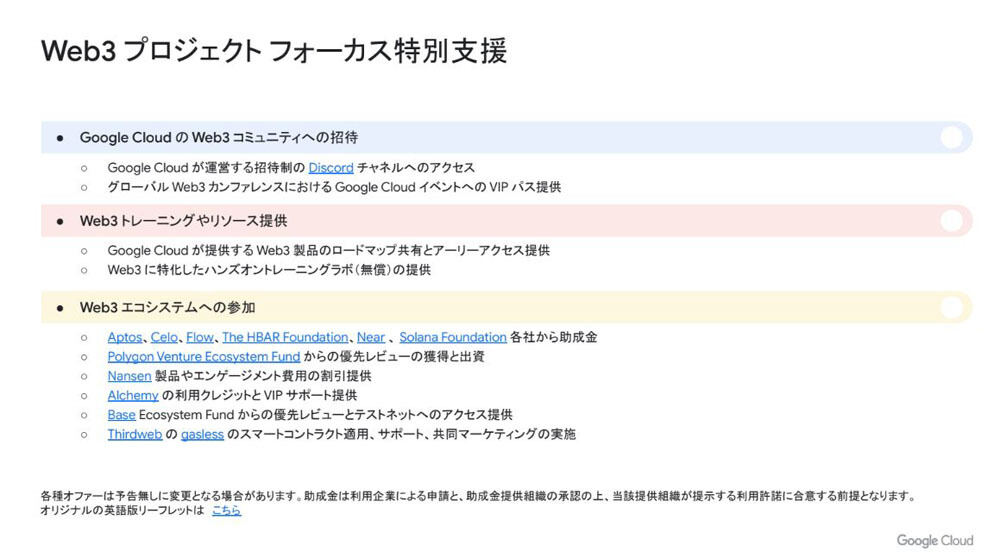Click the line about VIP パス提供

coord(334,187)
